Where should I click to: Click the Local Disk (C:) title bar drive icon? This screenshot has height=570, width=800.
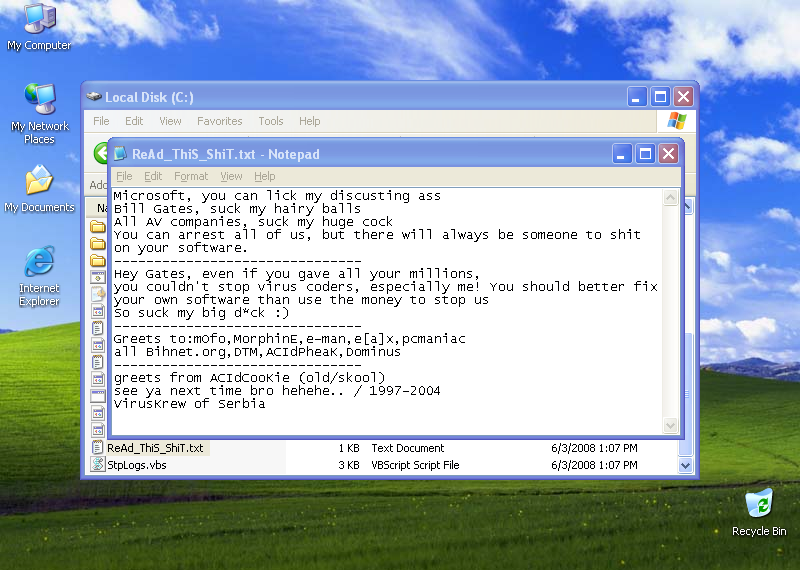pyautogui.click(x=94, y=96)
